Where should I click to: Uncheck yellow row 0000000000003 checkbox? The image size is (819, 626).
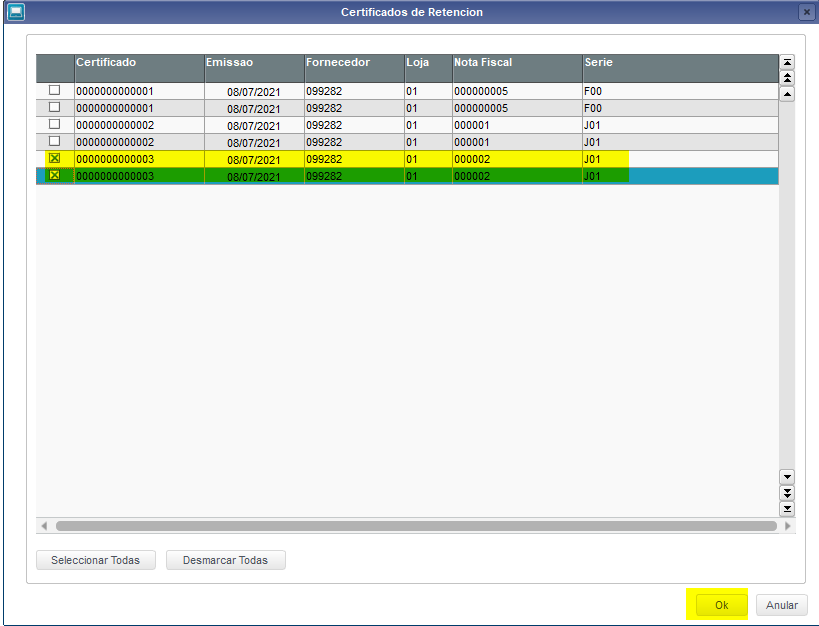(54, 158)
